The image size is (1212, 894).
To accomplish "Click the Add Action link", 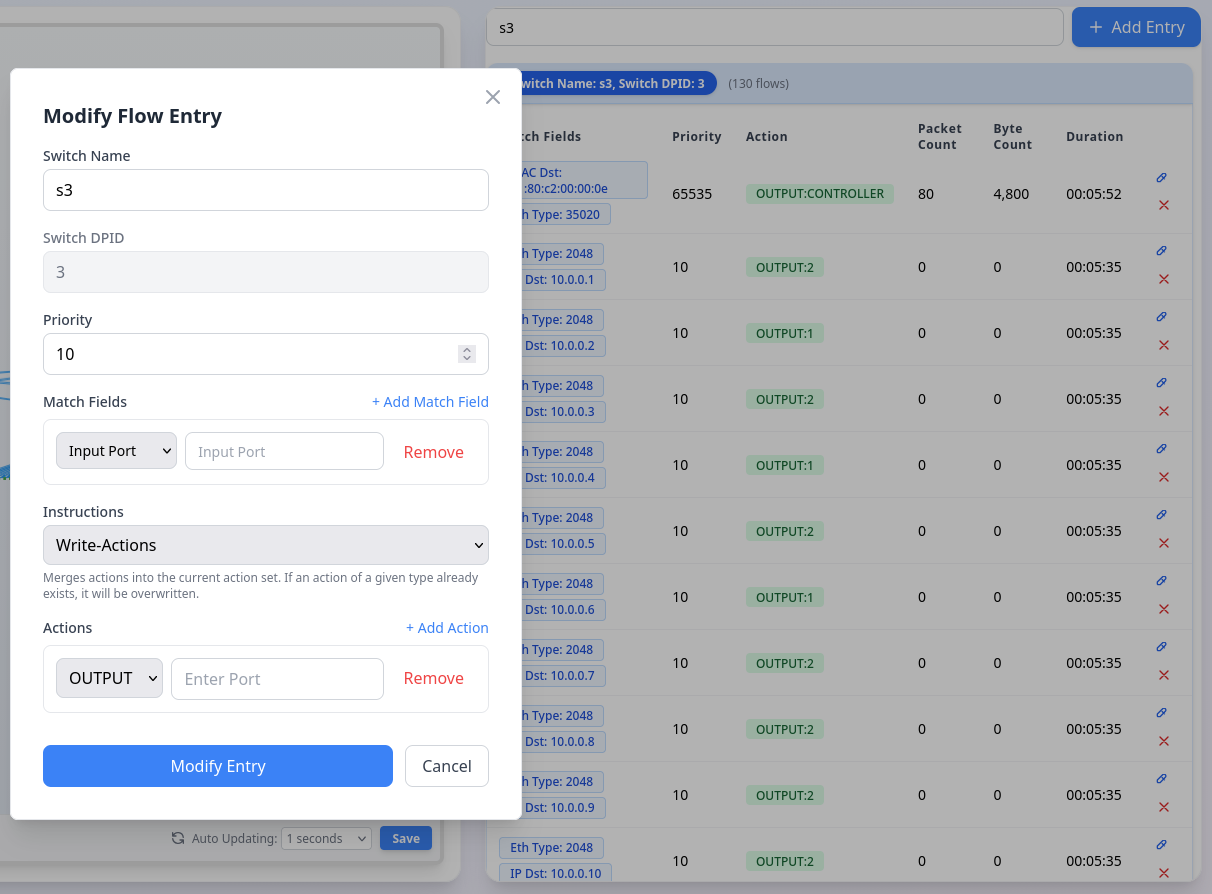I will pos(447,628).
